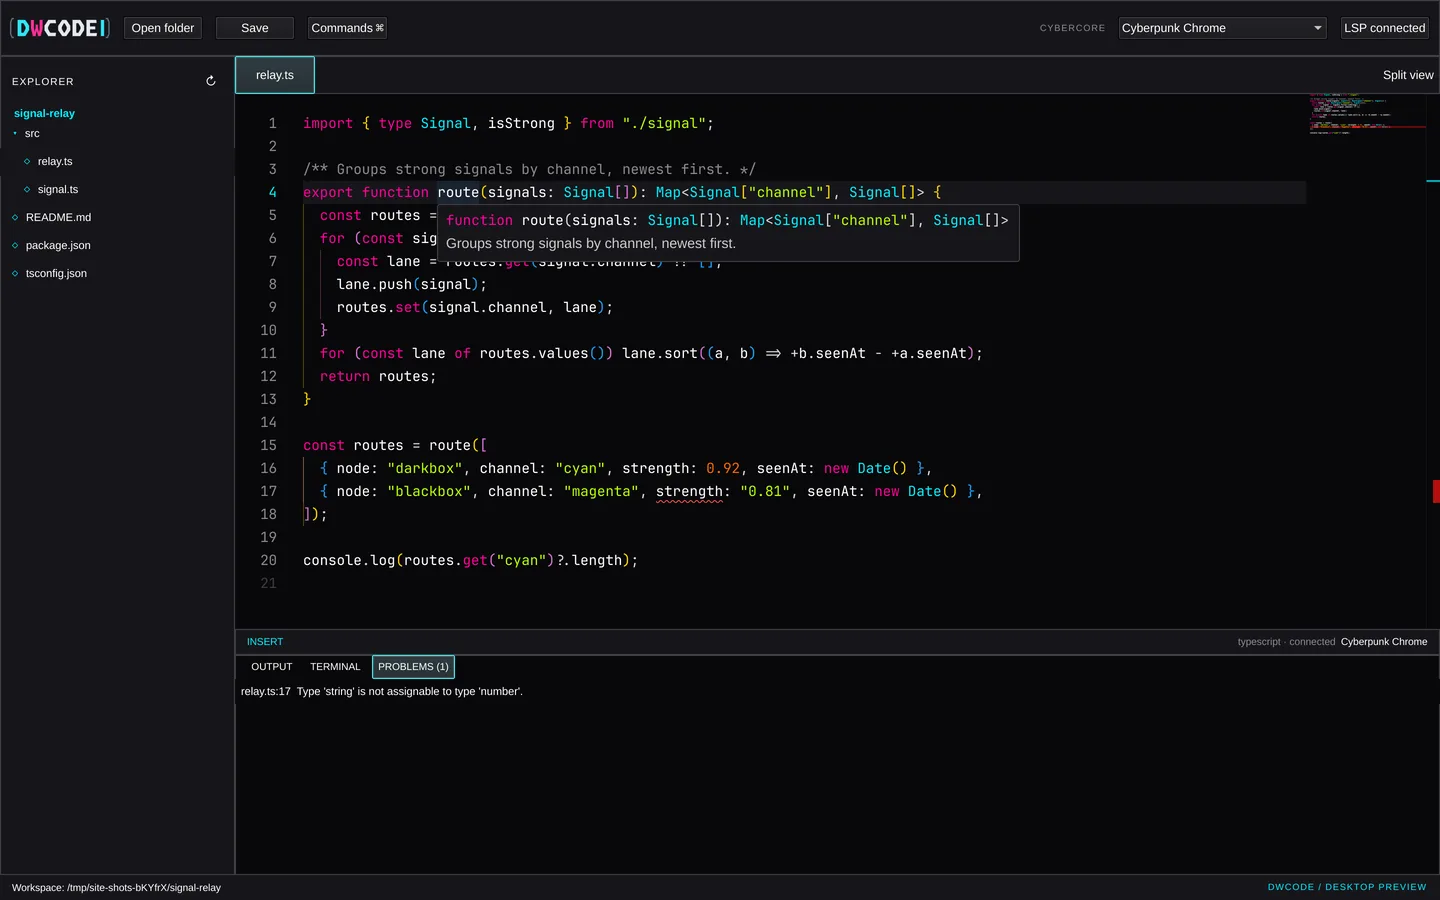Click the Open folder button
Image resolution: width=1440 pixels, height=900 pixels.
click(x=163, y=28)
